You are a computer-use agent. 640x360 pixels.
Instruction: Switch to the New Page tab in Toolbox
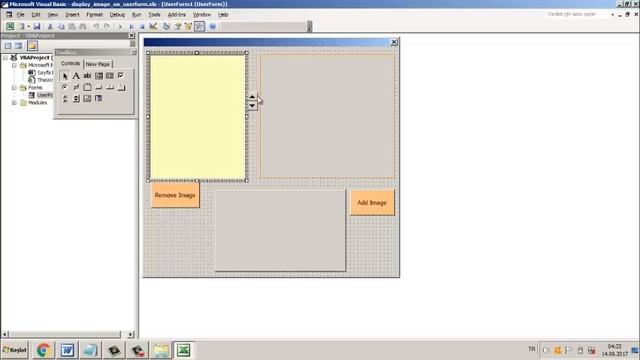(98, 64)
